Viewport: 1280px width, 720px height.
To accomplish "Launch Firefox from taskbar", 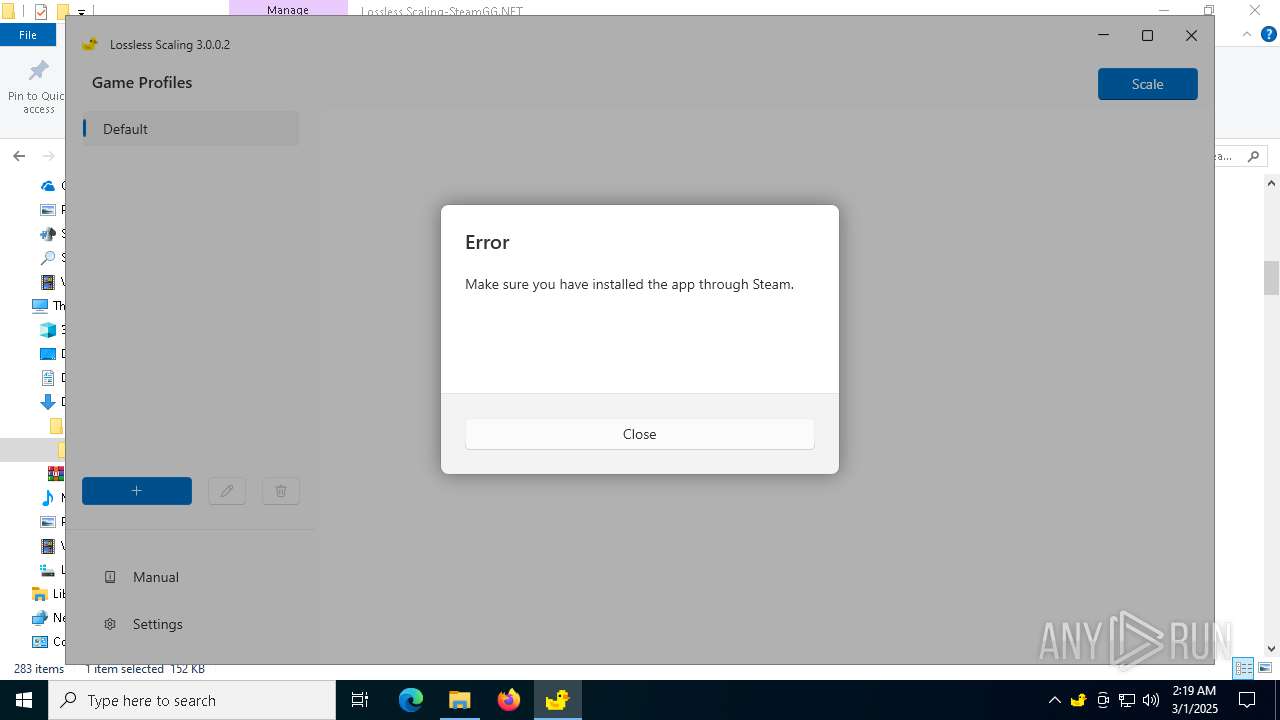I will pos(509,700).
